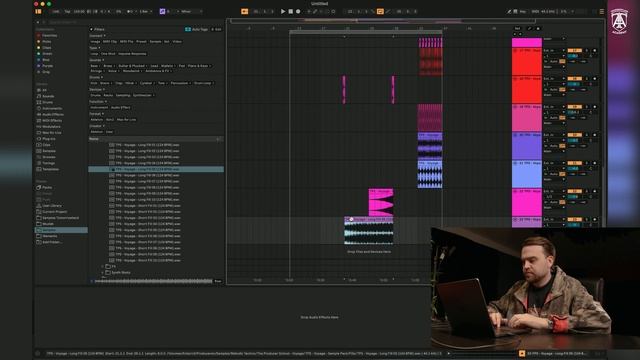The image size is (640, 360).
Task: Arm track 39 for recording
Action: point(594,107)
